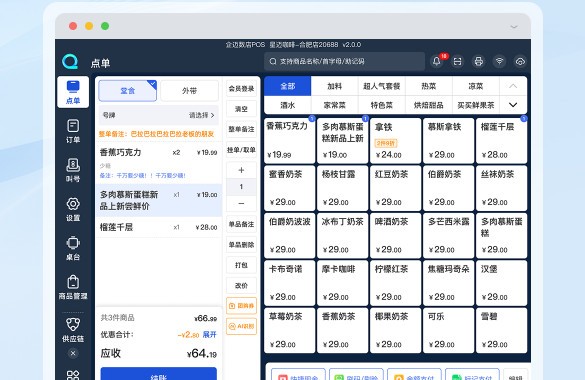This screenshot has width=585, height=380.
Task: Expand the 优惠合计 details with 展开
Action: (210, 335)
